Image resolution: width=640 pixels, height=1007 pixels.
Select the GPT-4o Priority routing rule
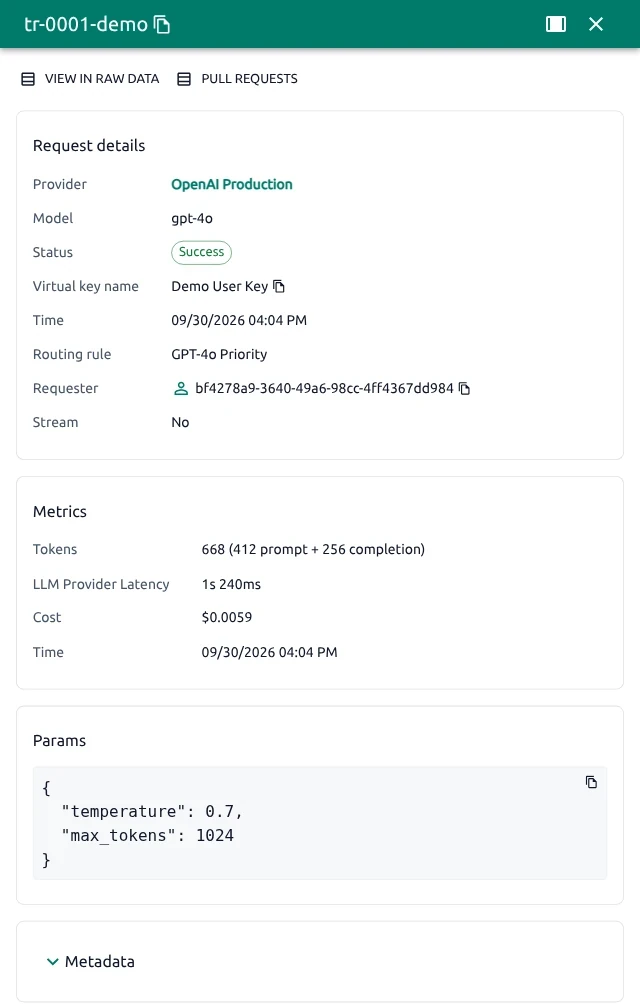(219, 355)
